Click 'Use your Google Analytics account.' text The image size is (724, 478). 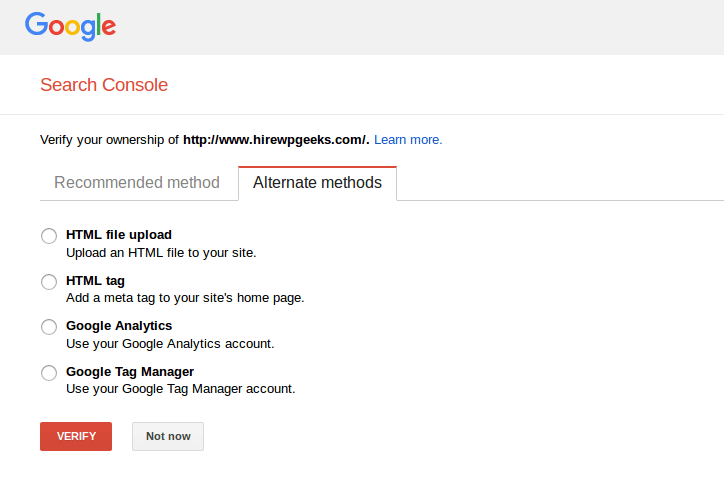170,344
